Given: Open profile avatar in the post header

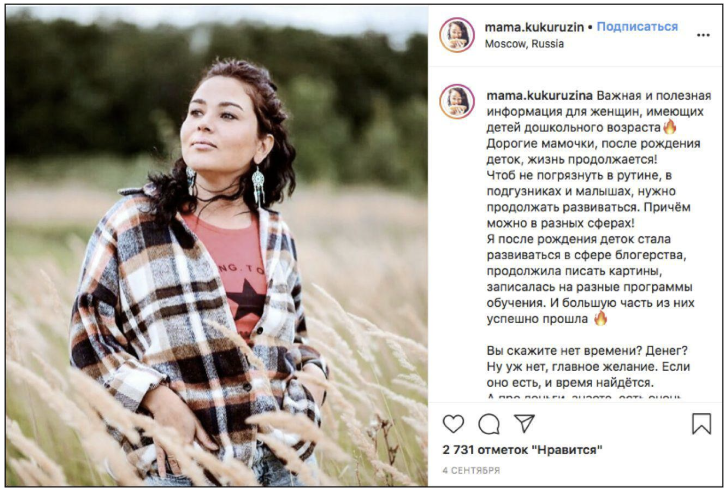Looking at the screenshot, I should pos(457,35).
